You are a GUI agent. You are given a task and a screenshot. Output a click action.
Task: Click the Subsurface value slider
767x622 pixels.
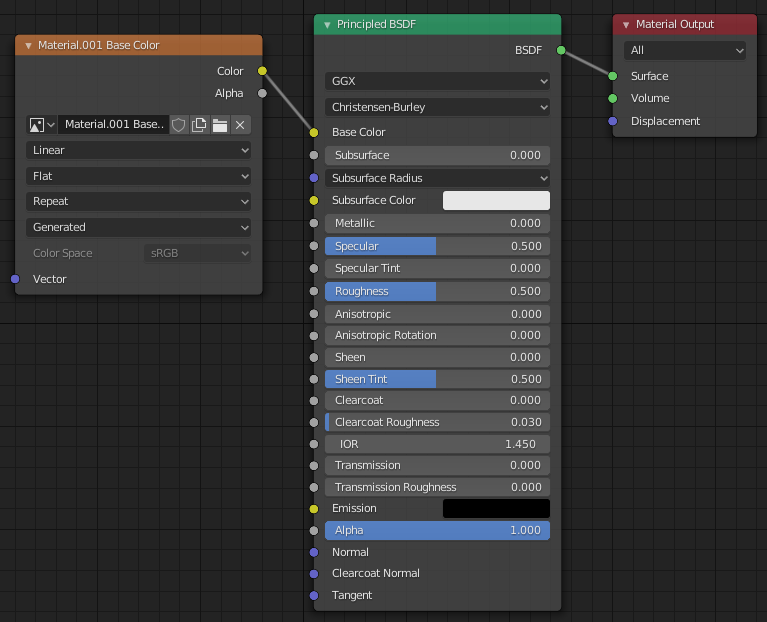click(437, 156)
